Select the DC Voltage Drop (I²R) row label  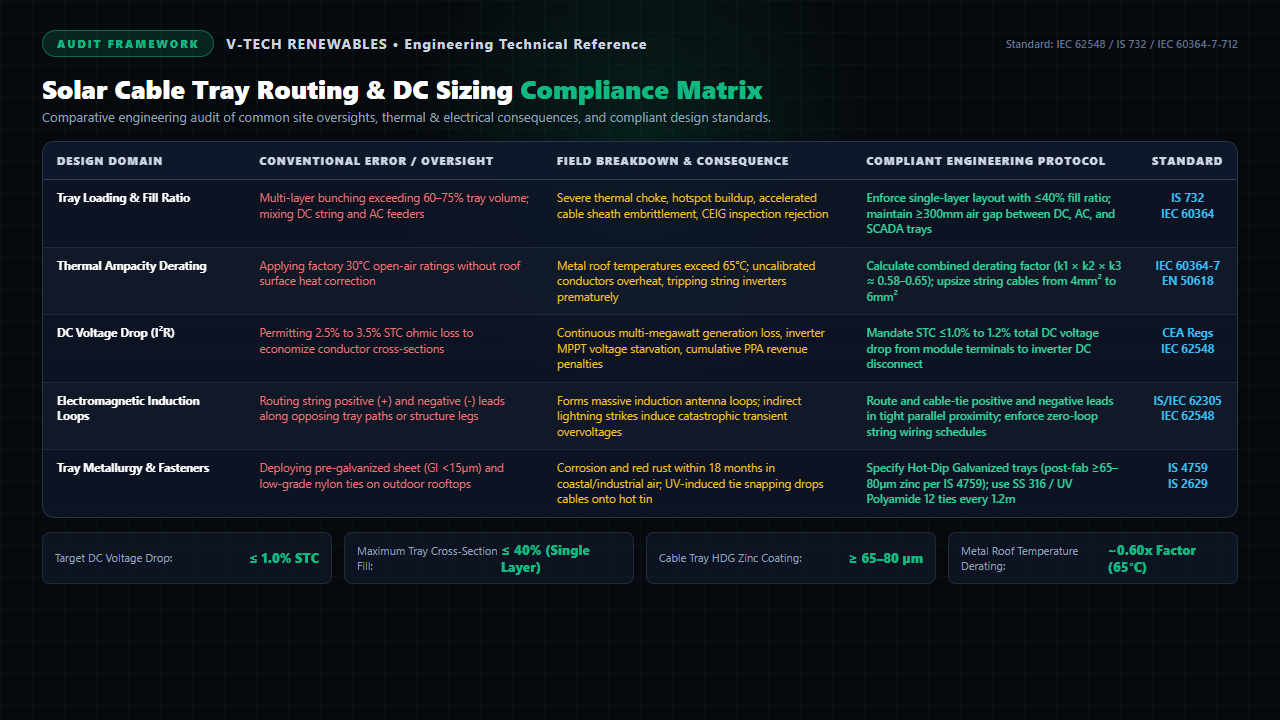tap(115, 333)
